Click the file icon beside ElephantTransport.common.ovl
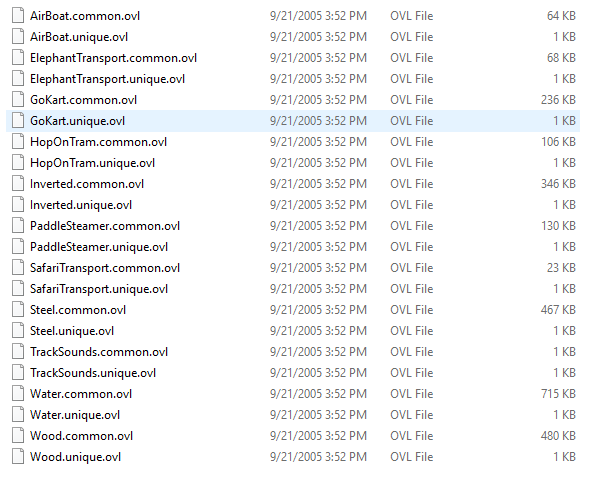Image resolution: width=602 pixels, height=485 pixels. [18, 58]
